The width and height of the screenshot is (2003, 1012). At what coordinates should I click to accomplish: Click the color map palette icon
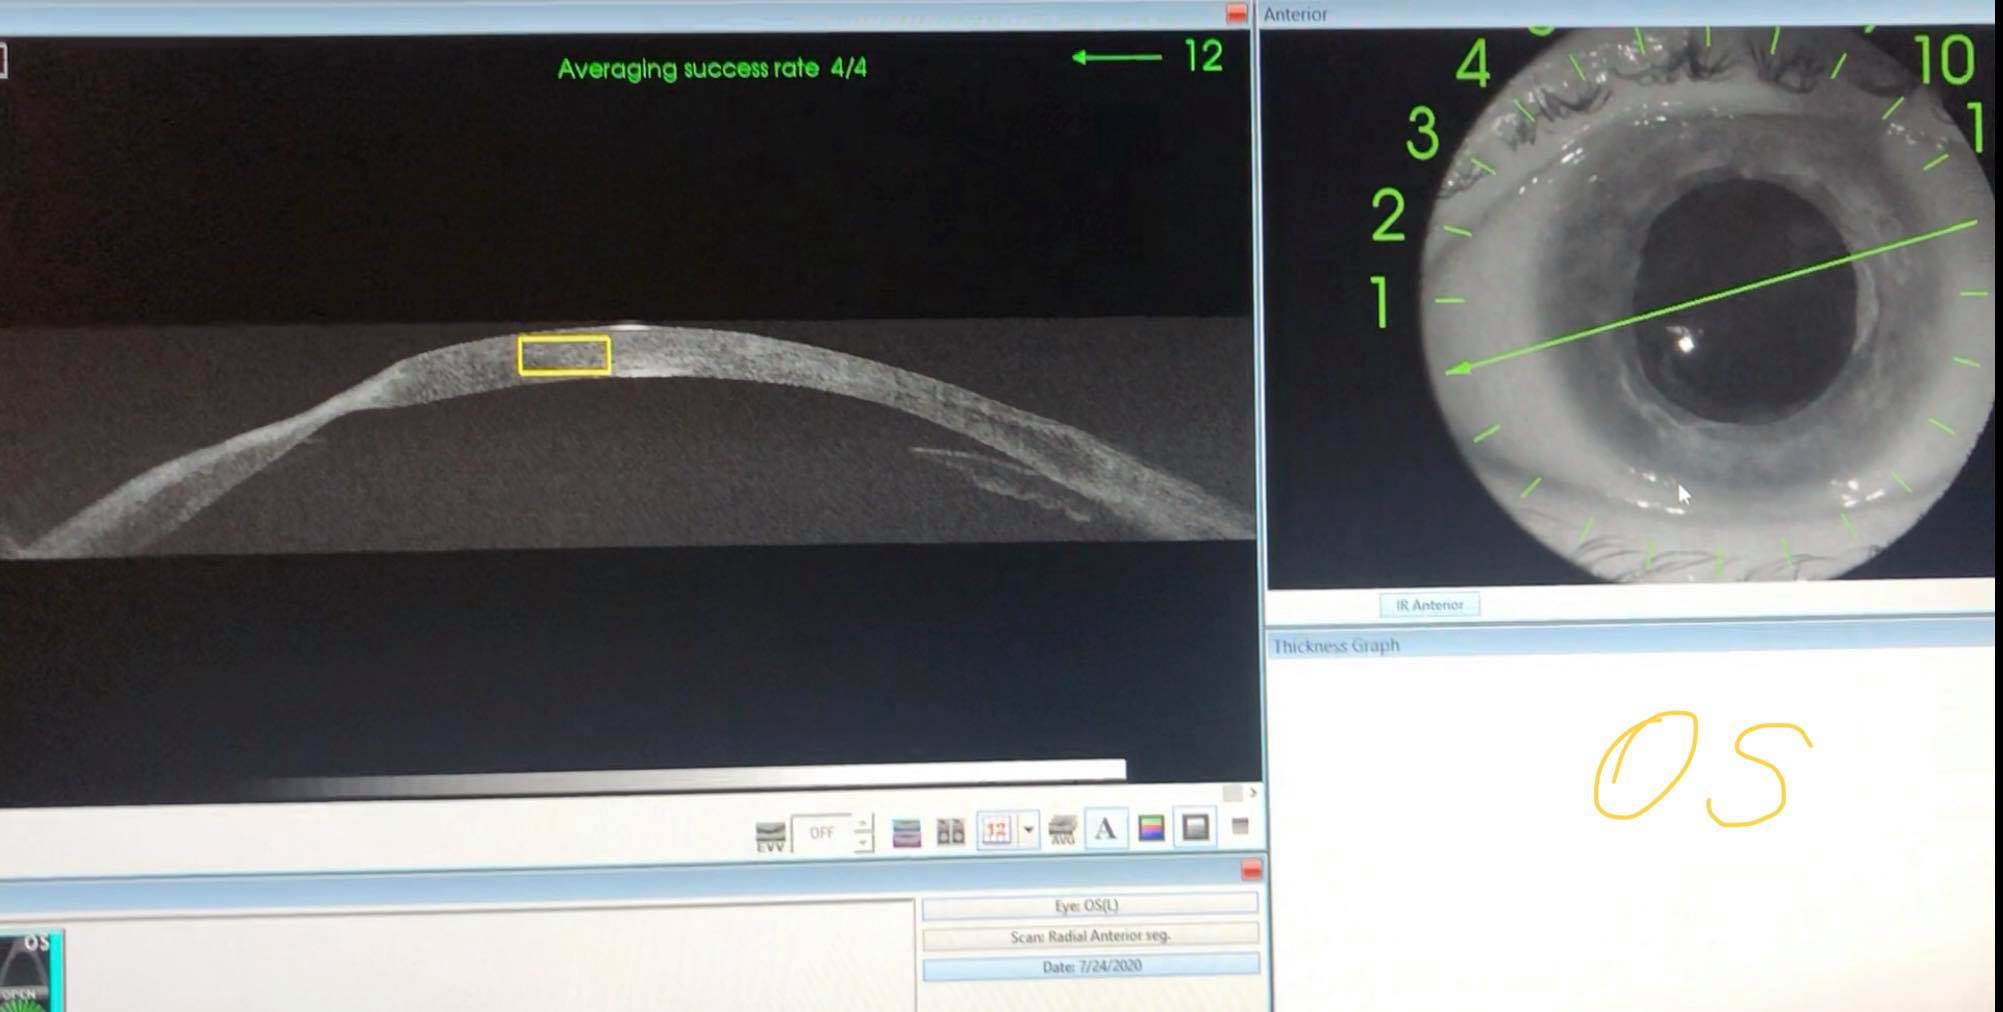pyautogui.click(x=1151, y=828)
